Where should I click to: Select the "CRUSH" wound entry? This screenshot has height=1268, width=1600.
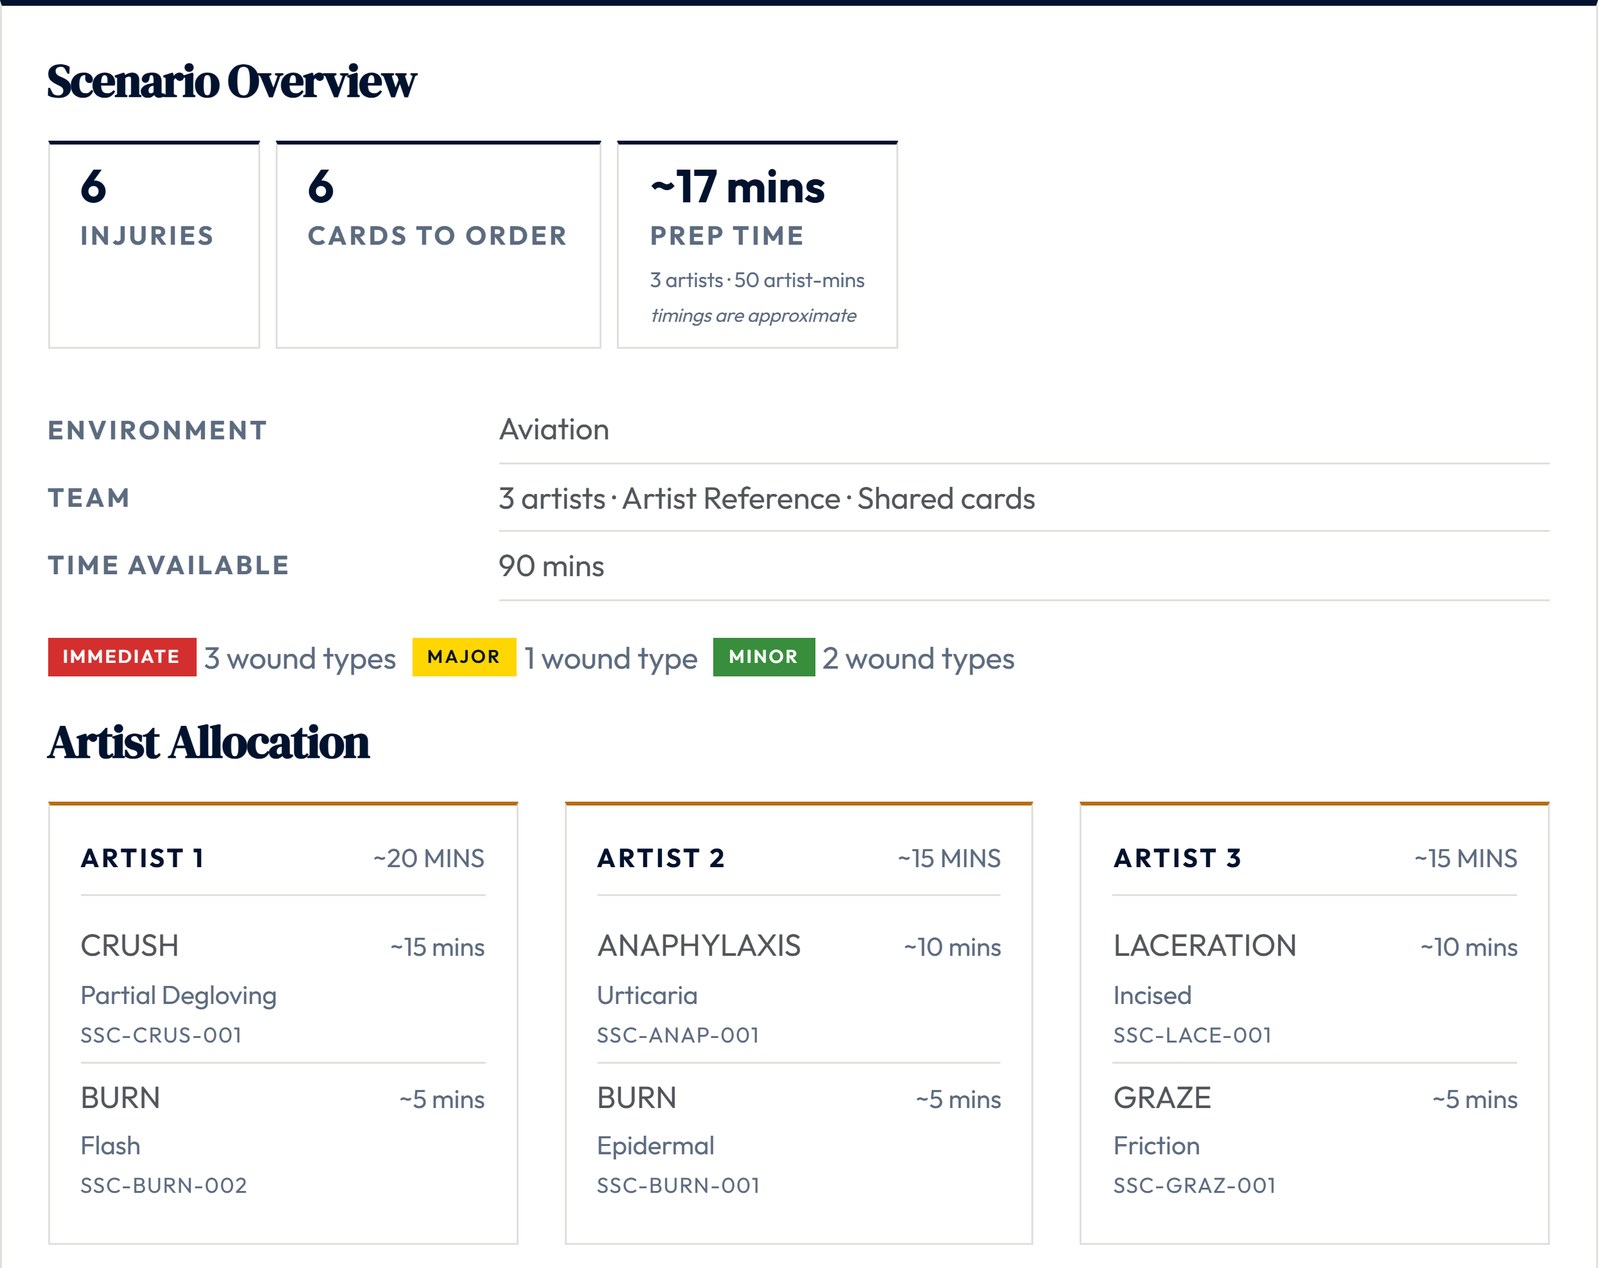130,946
